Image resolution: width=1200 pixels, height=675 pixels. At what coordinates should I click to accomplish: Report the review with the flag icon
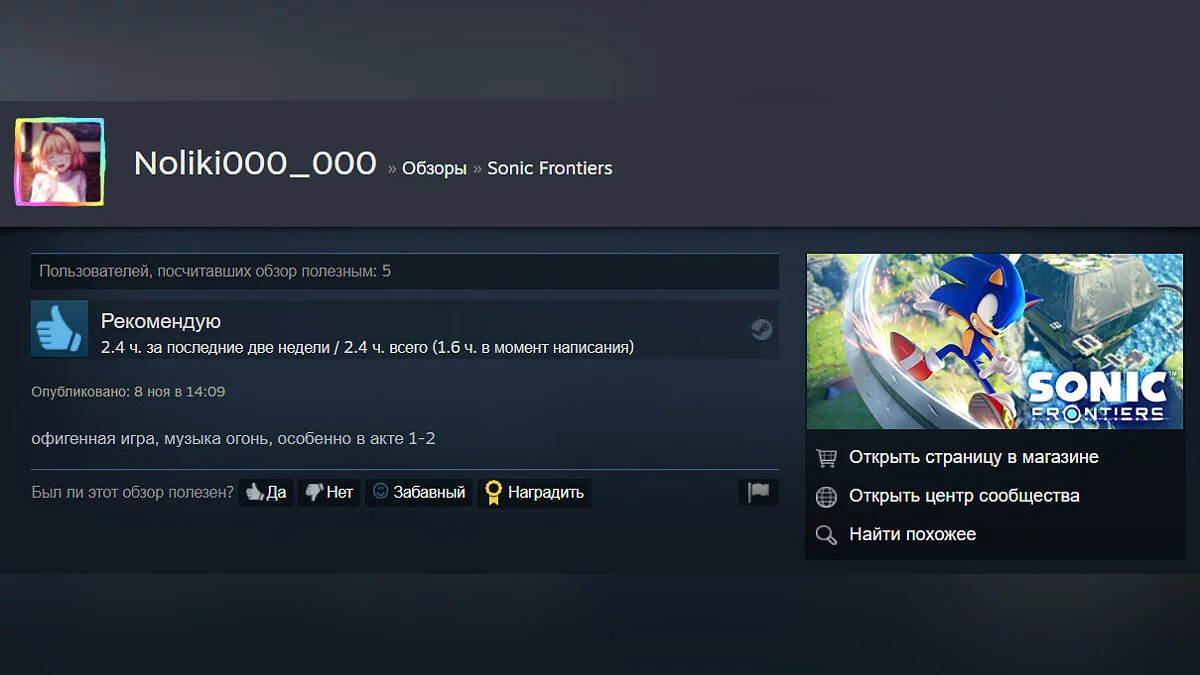click(759, 492)
